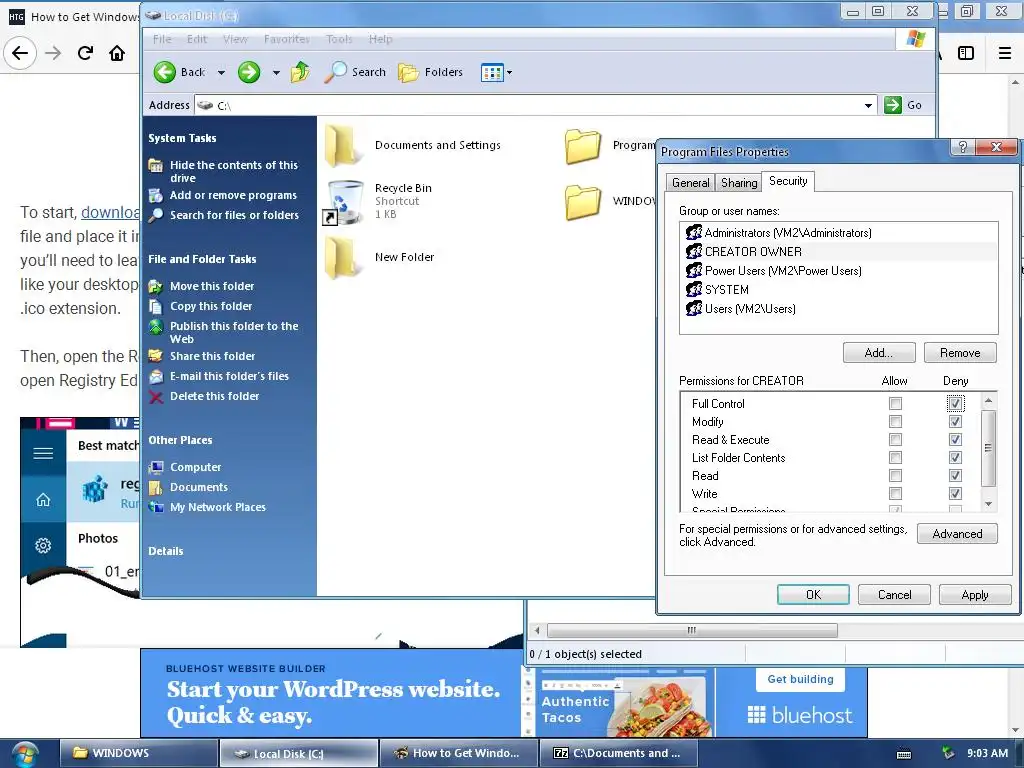Viewport: 1024px width, 768px height.
Task: Uncheck Deny for Modify
Action: pyautogui.click(x=955, y=422)
